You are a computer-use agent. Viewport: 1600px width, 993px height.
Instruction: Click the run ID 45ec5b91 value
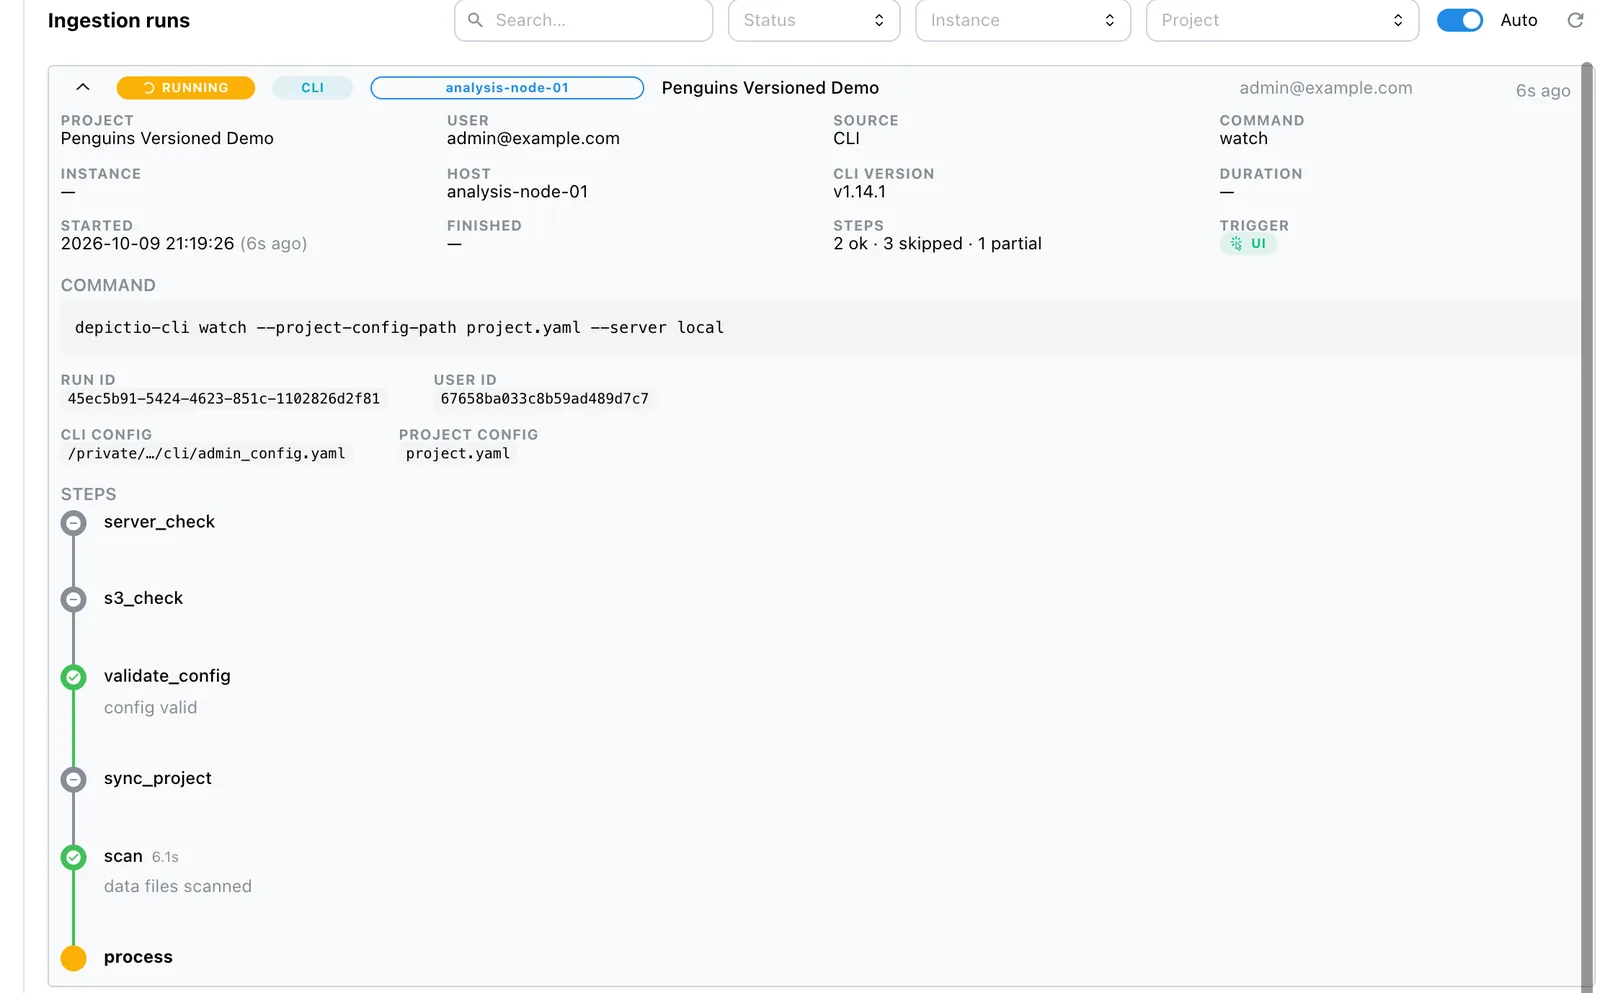point(224,399)
